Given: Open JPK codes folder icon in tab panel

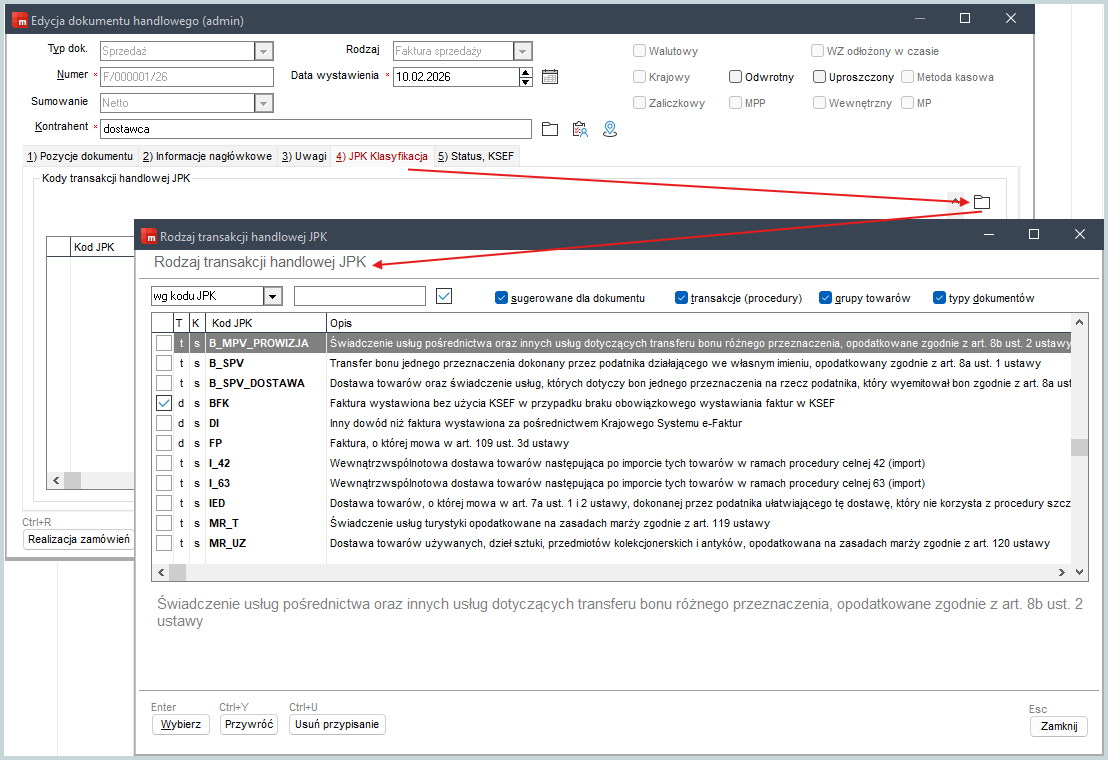Looking at the screenshot, I should point(981,202).
